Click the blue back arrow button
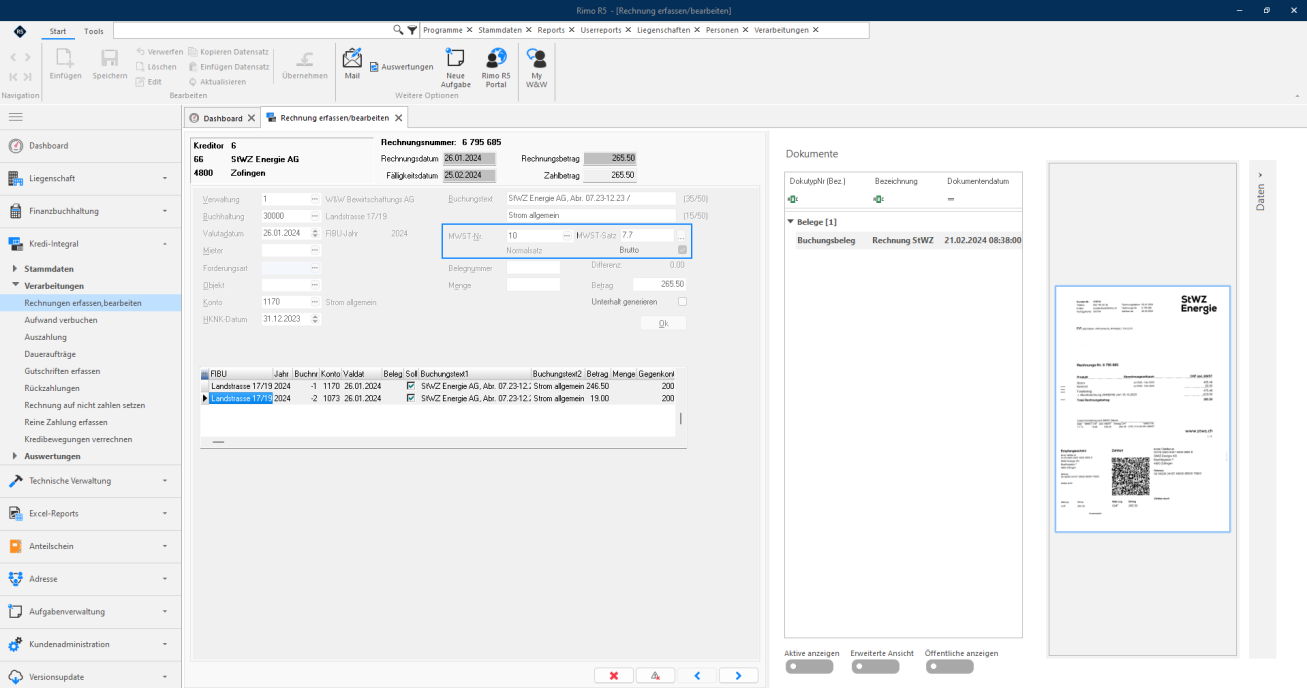Viewport: 1307px width, 688px height. (697, 675)
